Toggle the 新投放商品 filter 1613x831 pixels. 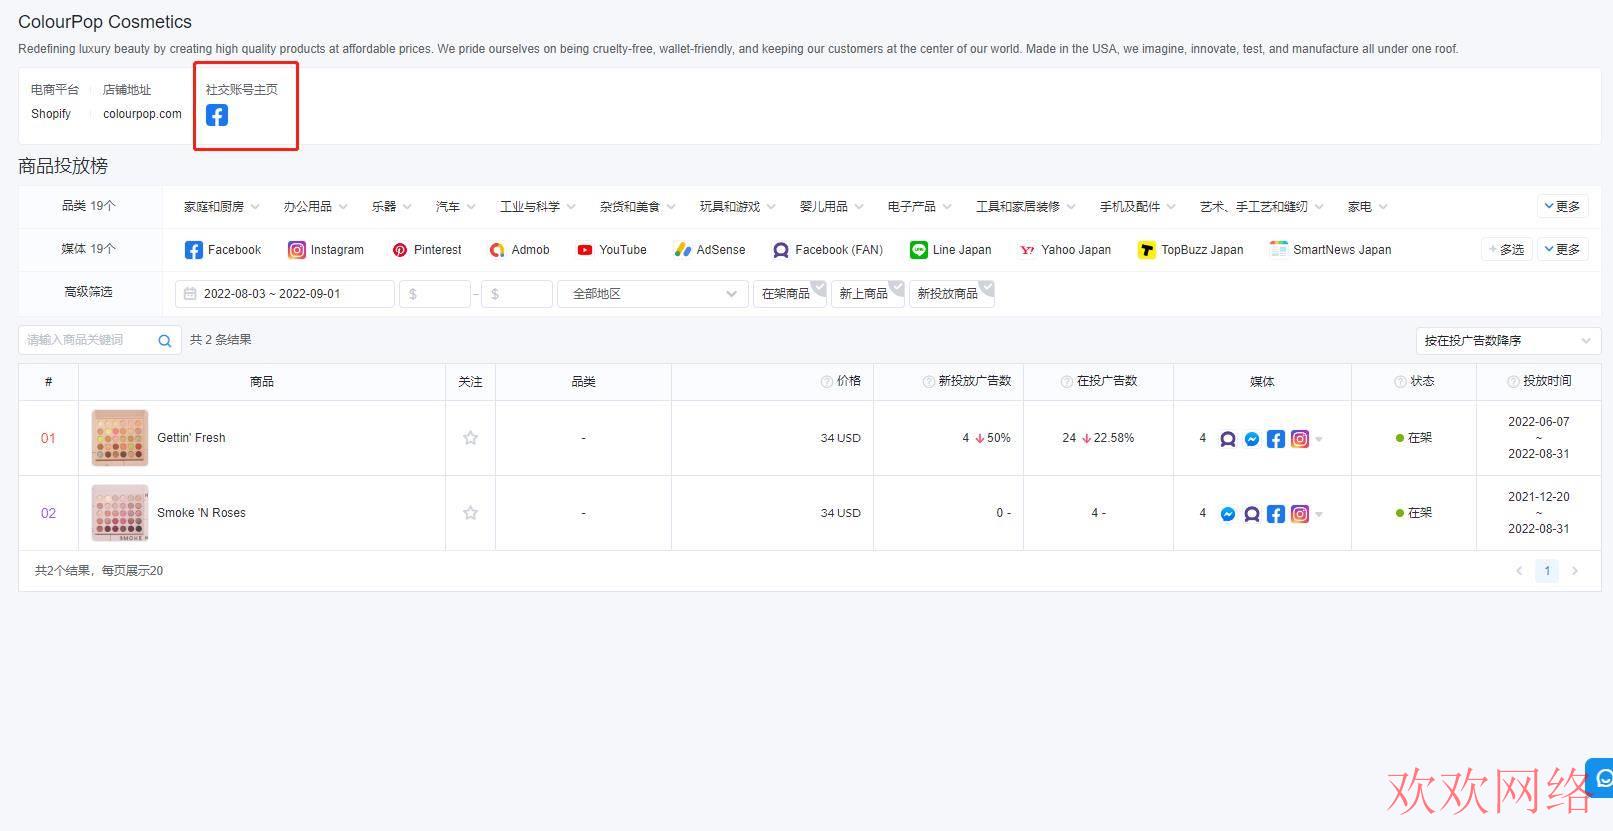pyautogui.click(x=952, y=294)
